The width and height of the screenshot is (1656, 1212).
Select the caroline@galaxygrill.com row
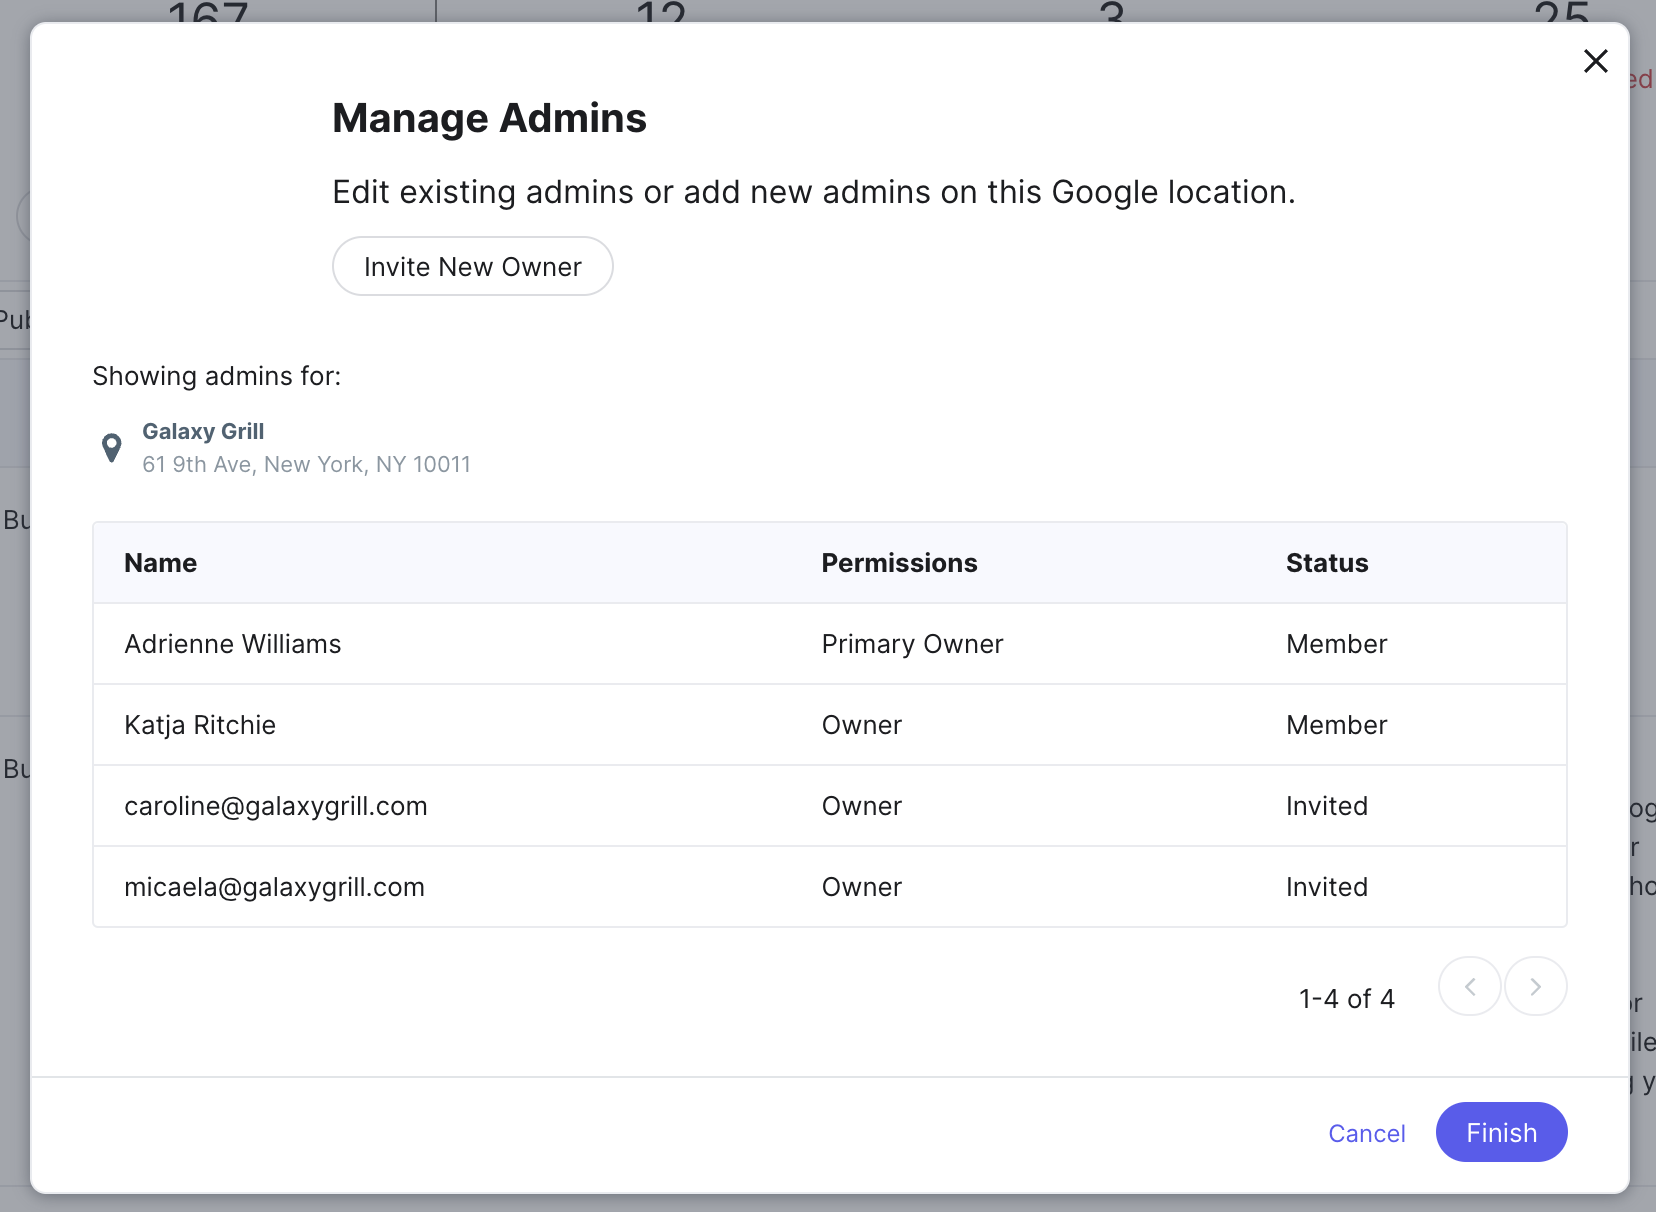pos(275,806)
